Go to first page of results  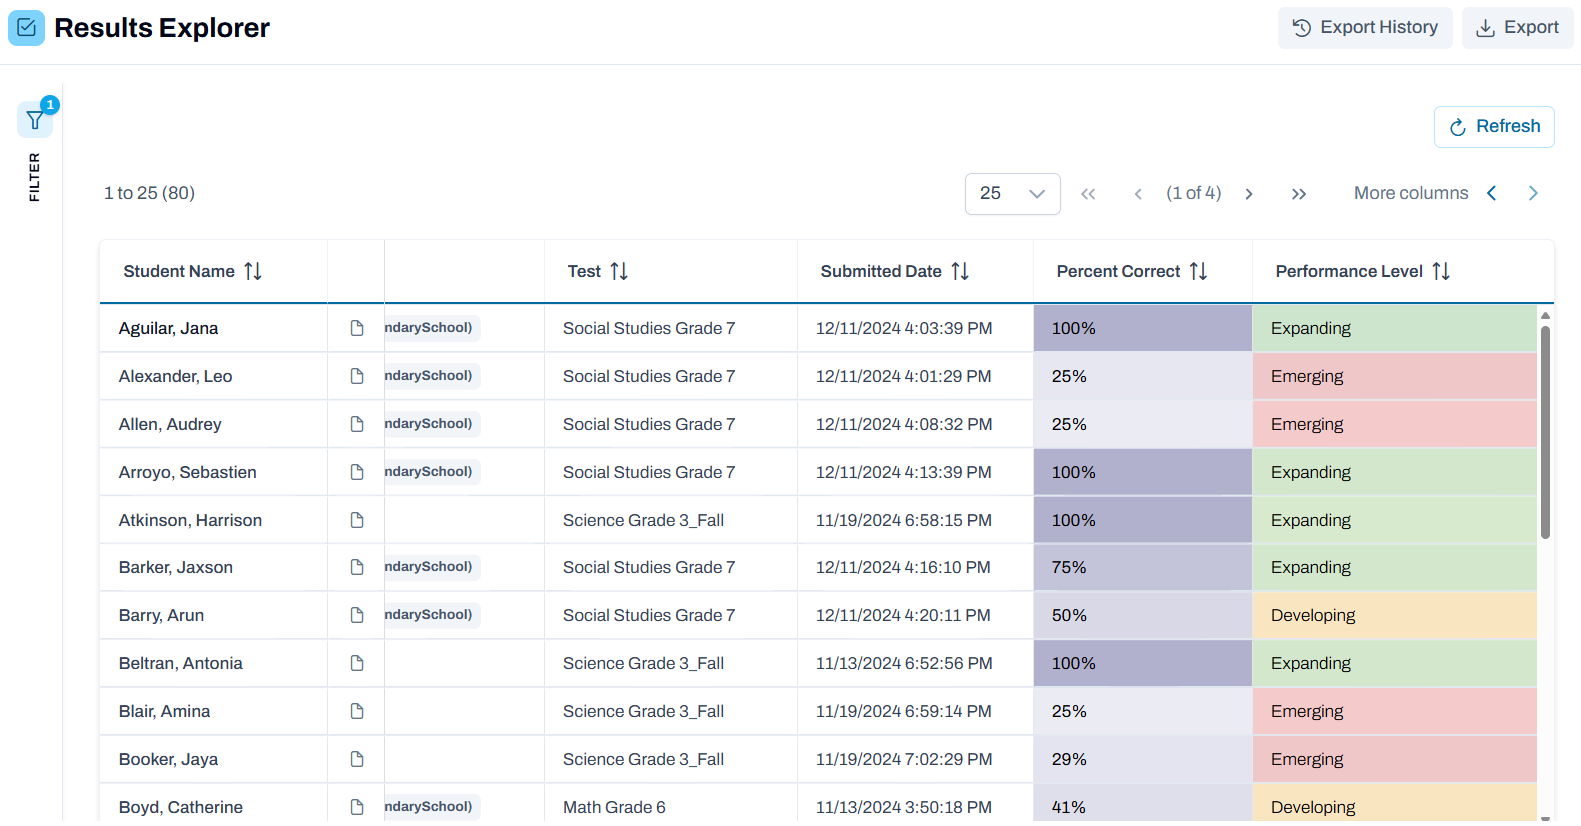pos(1088,194)
